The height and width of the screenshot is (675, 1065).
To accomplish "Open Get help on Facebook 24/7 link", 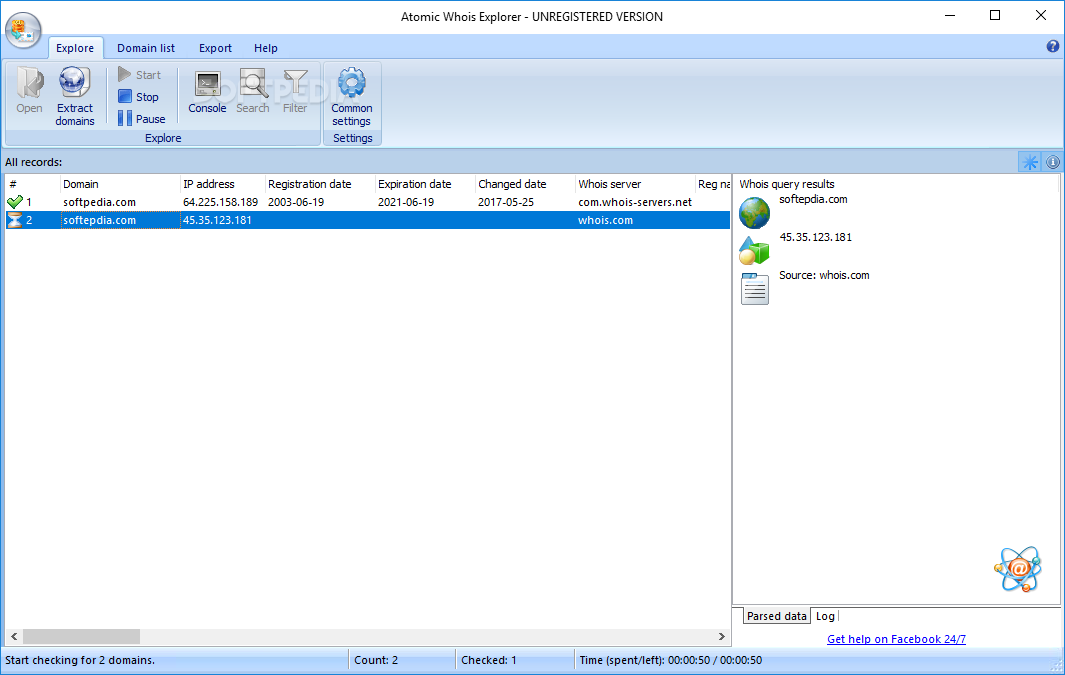I will point(896,639).
